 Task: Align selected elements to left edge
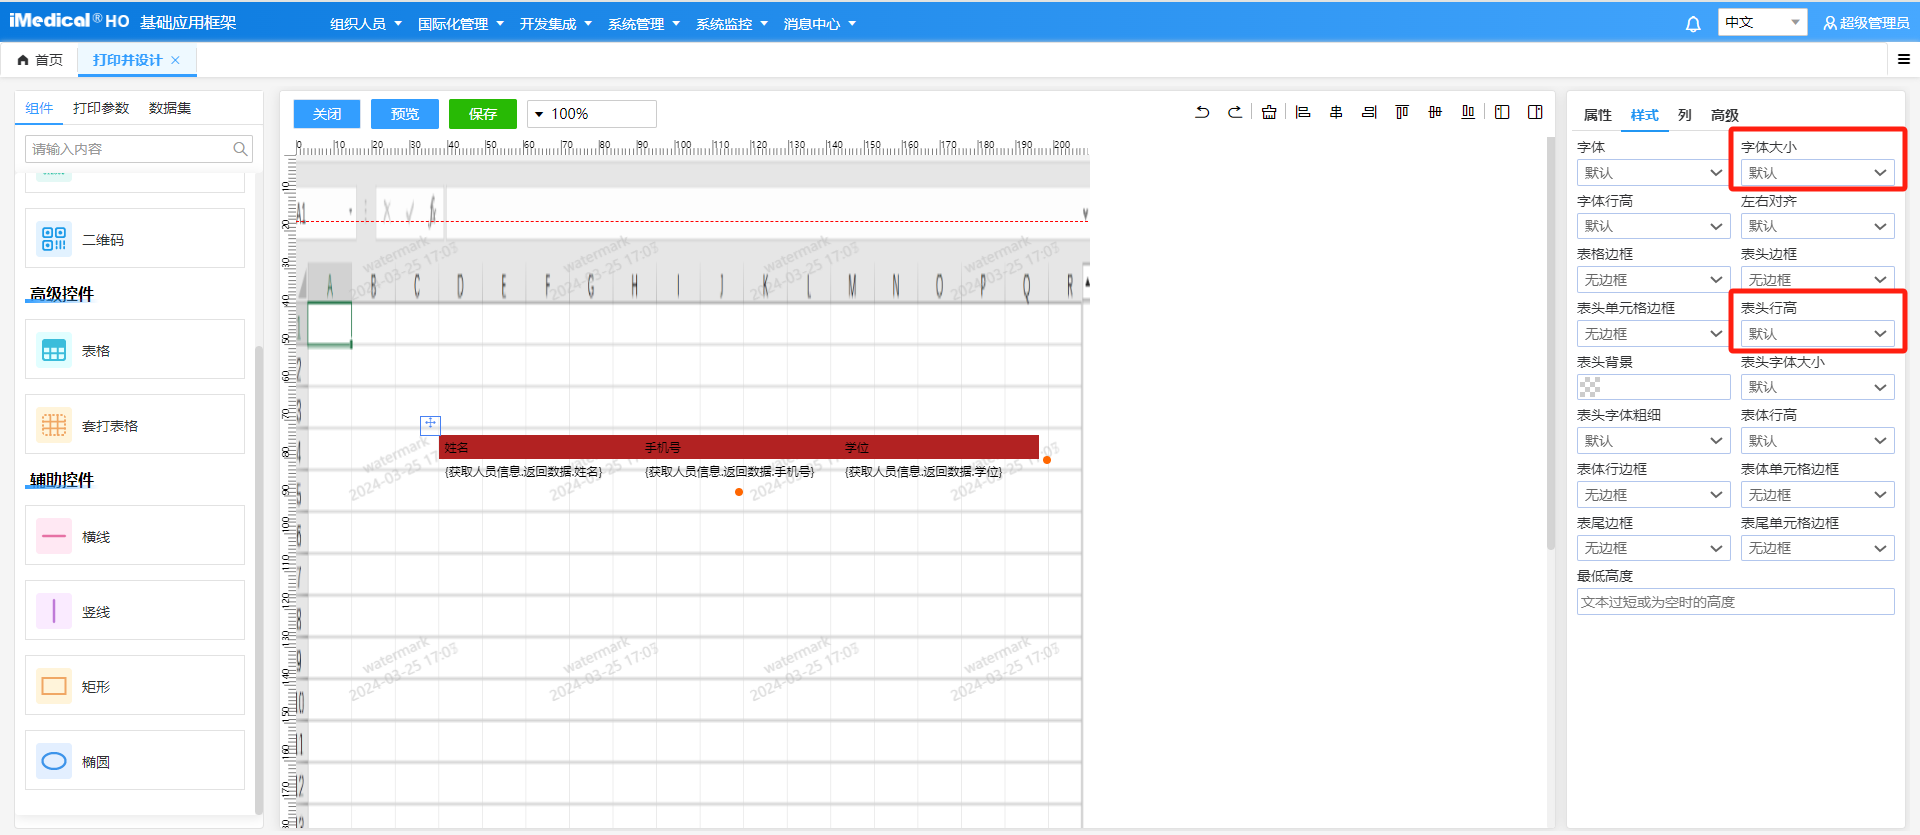tap(1303, 113)
